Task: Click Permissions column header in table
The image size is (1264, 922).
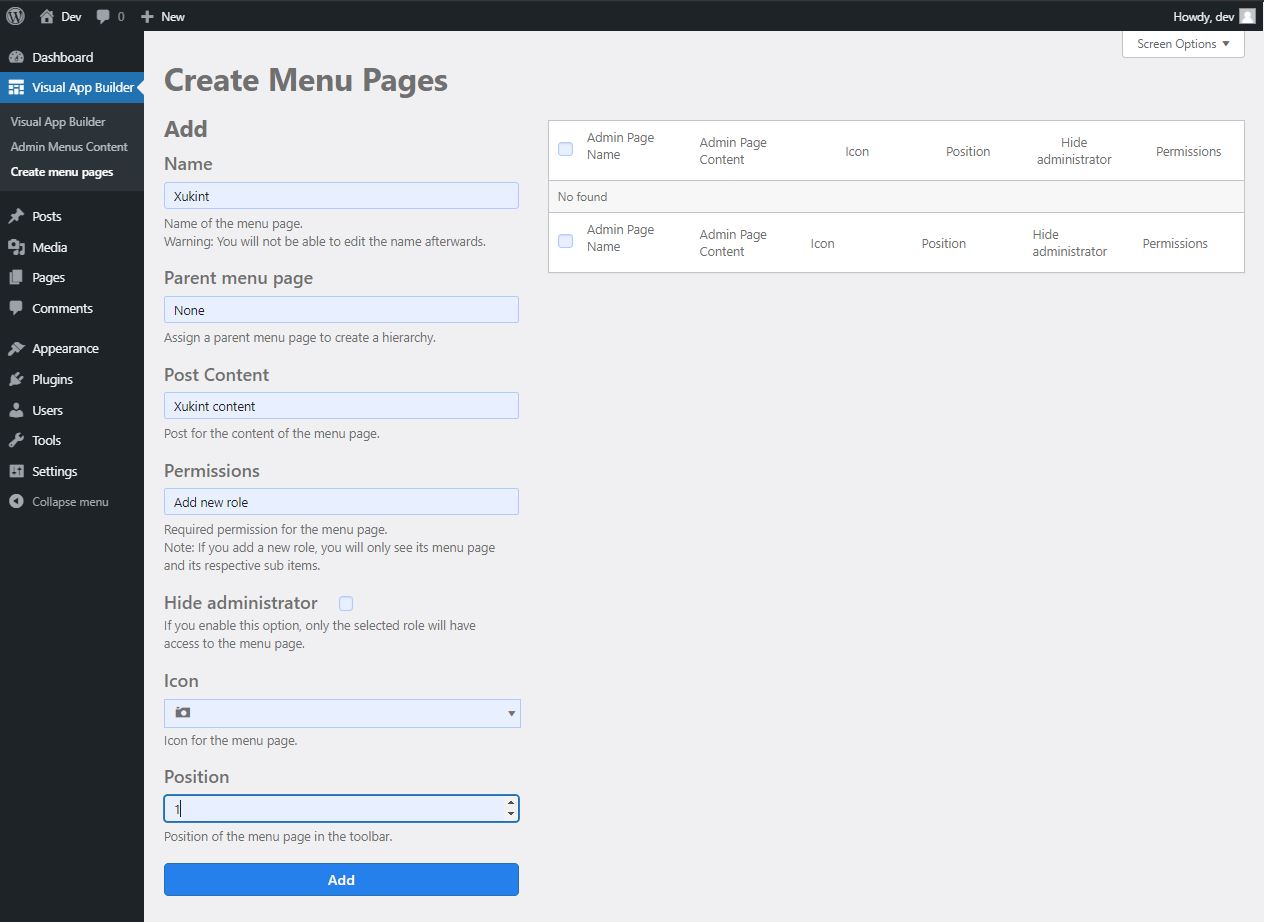Action: click(1188, 151)
